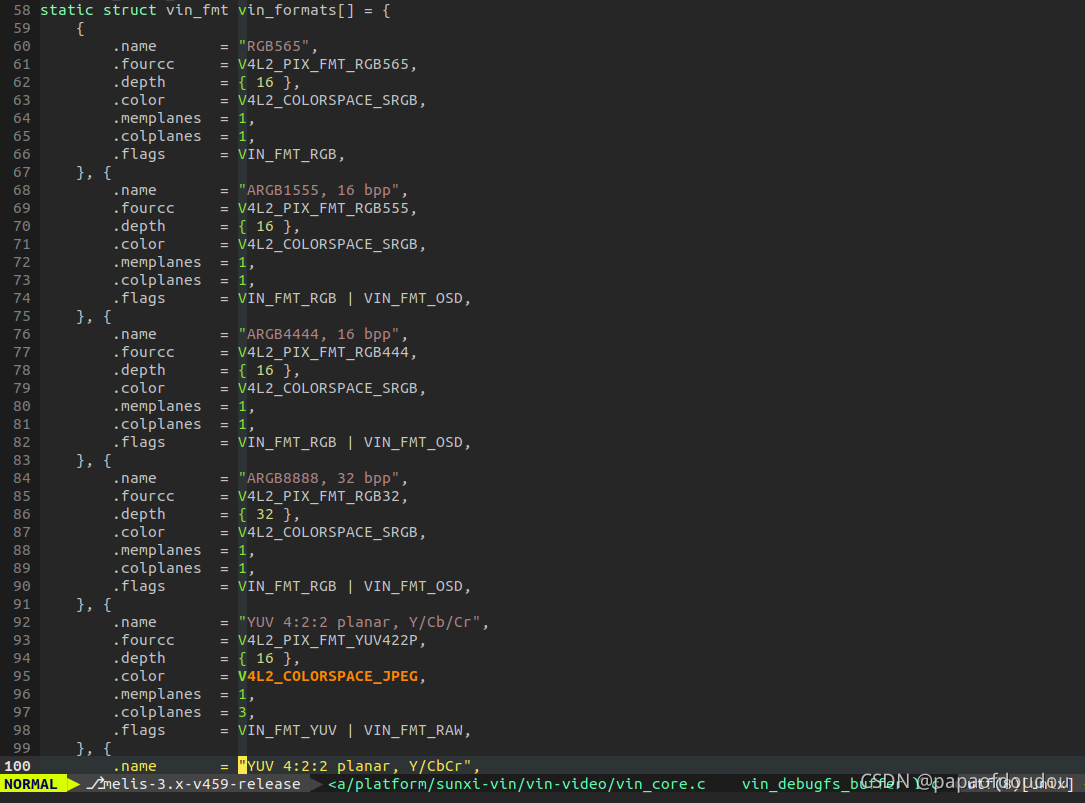Click the static keyword on line 58

coord(66,10)
